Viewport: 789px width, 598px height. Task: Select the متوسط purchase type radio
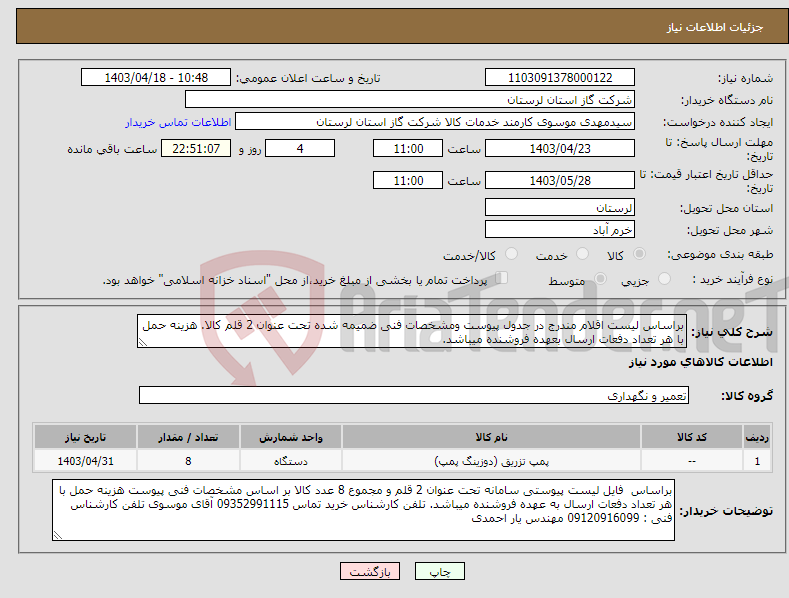point(600,278)
